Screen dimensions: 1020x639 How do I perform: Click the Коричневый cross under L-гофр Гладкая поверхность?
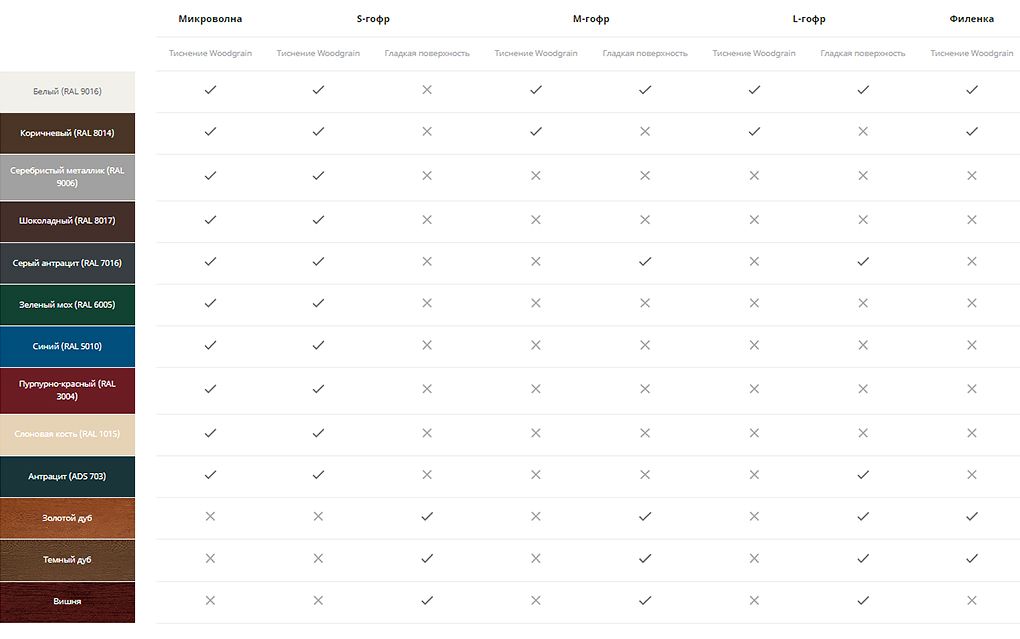point(863,132)
